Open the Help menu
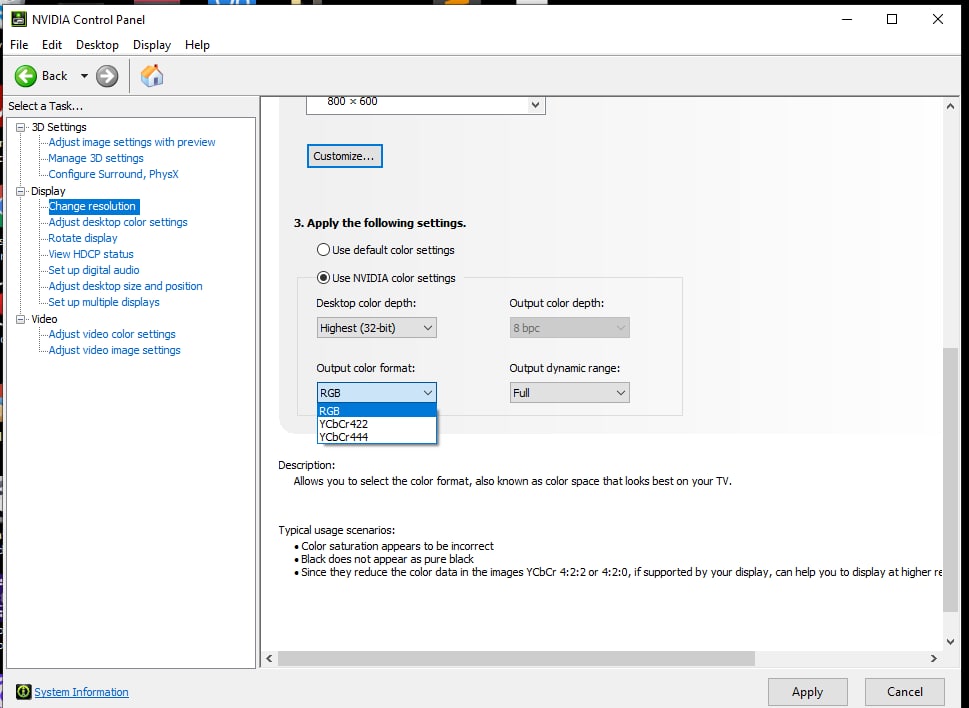The height and width of the screenshot is (708, 969). pos(197,44)
